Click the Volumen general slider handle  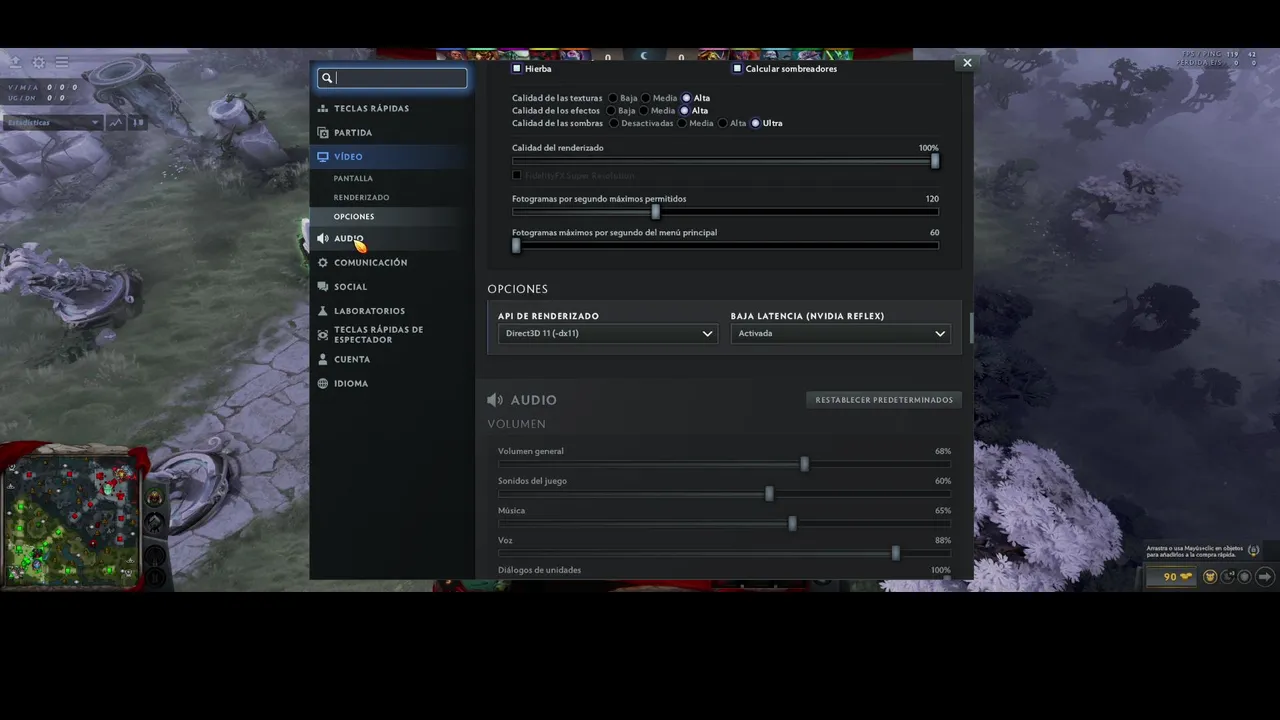point(804,464)
